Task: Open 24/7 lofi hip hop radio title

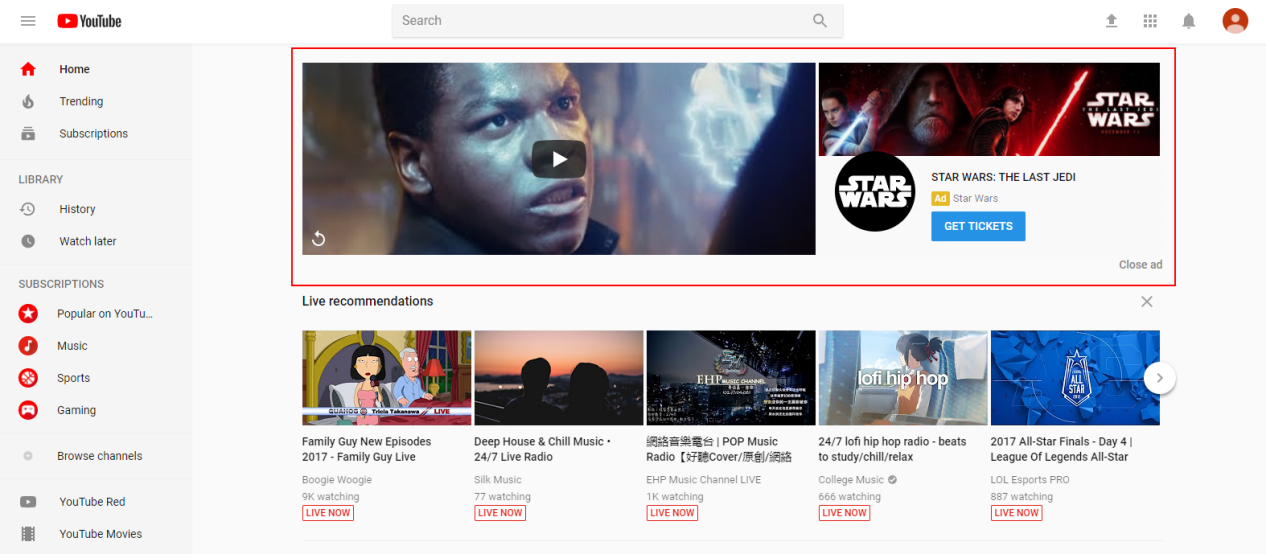Action: 892,449
